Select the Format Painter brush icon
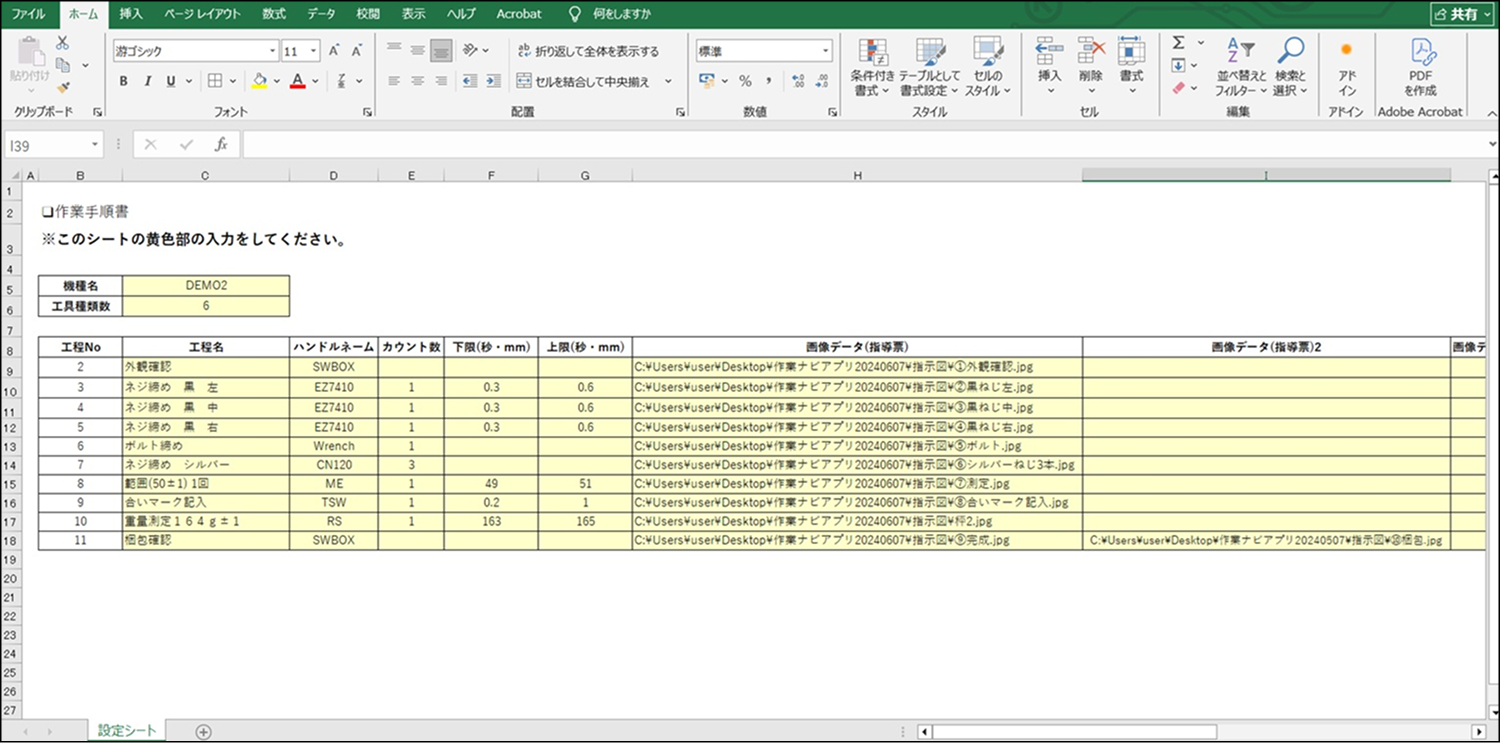1500x743 pixels. coord(62,88)
